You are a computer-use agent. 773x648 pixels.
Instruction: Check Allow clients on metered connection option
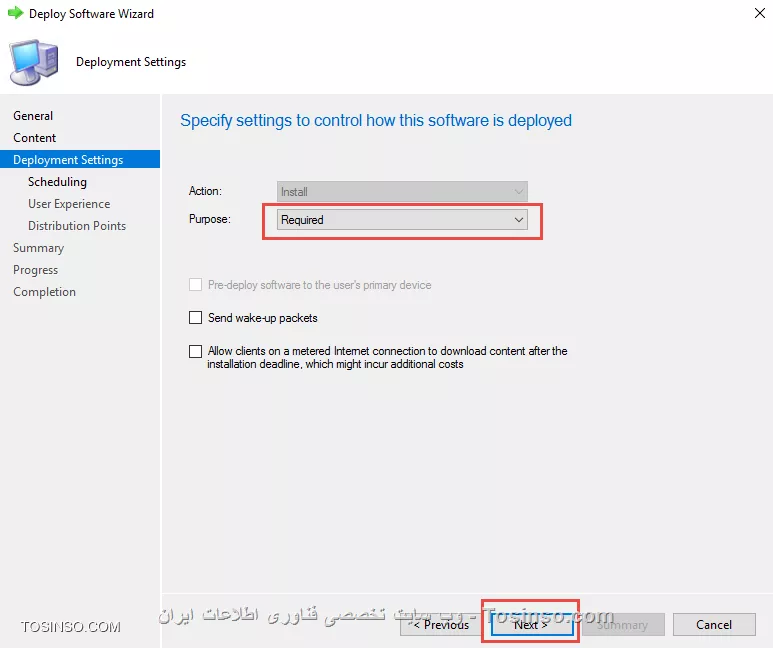pyautogui.click(x=196, y=351)
